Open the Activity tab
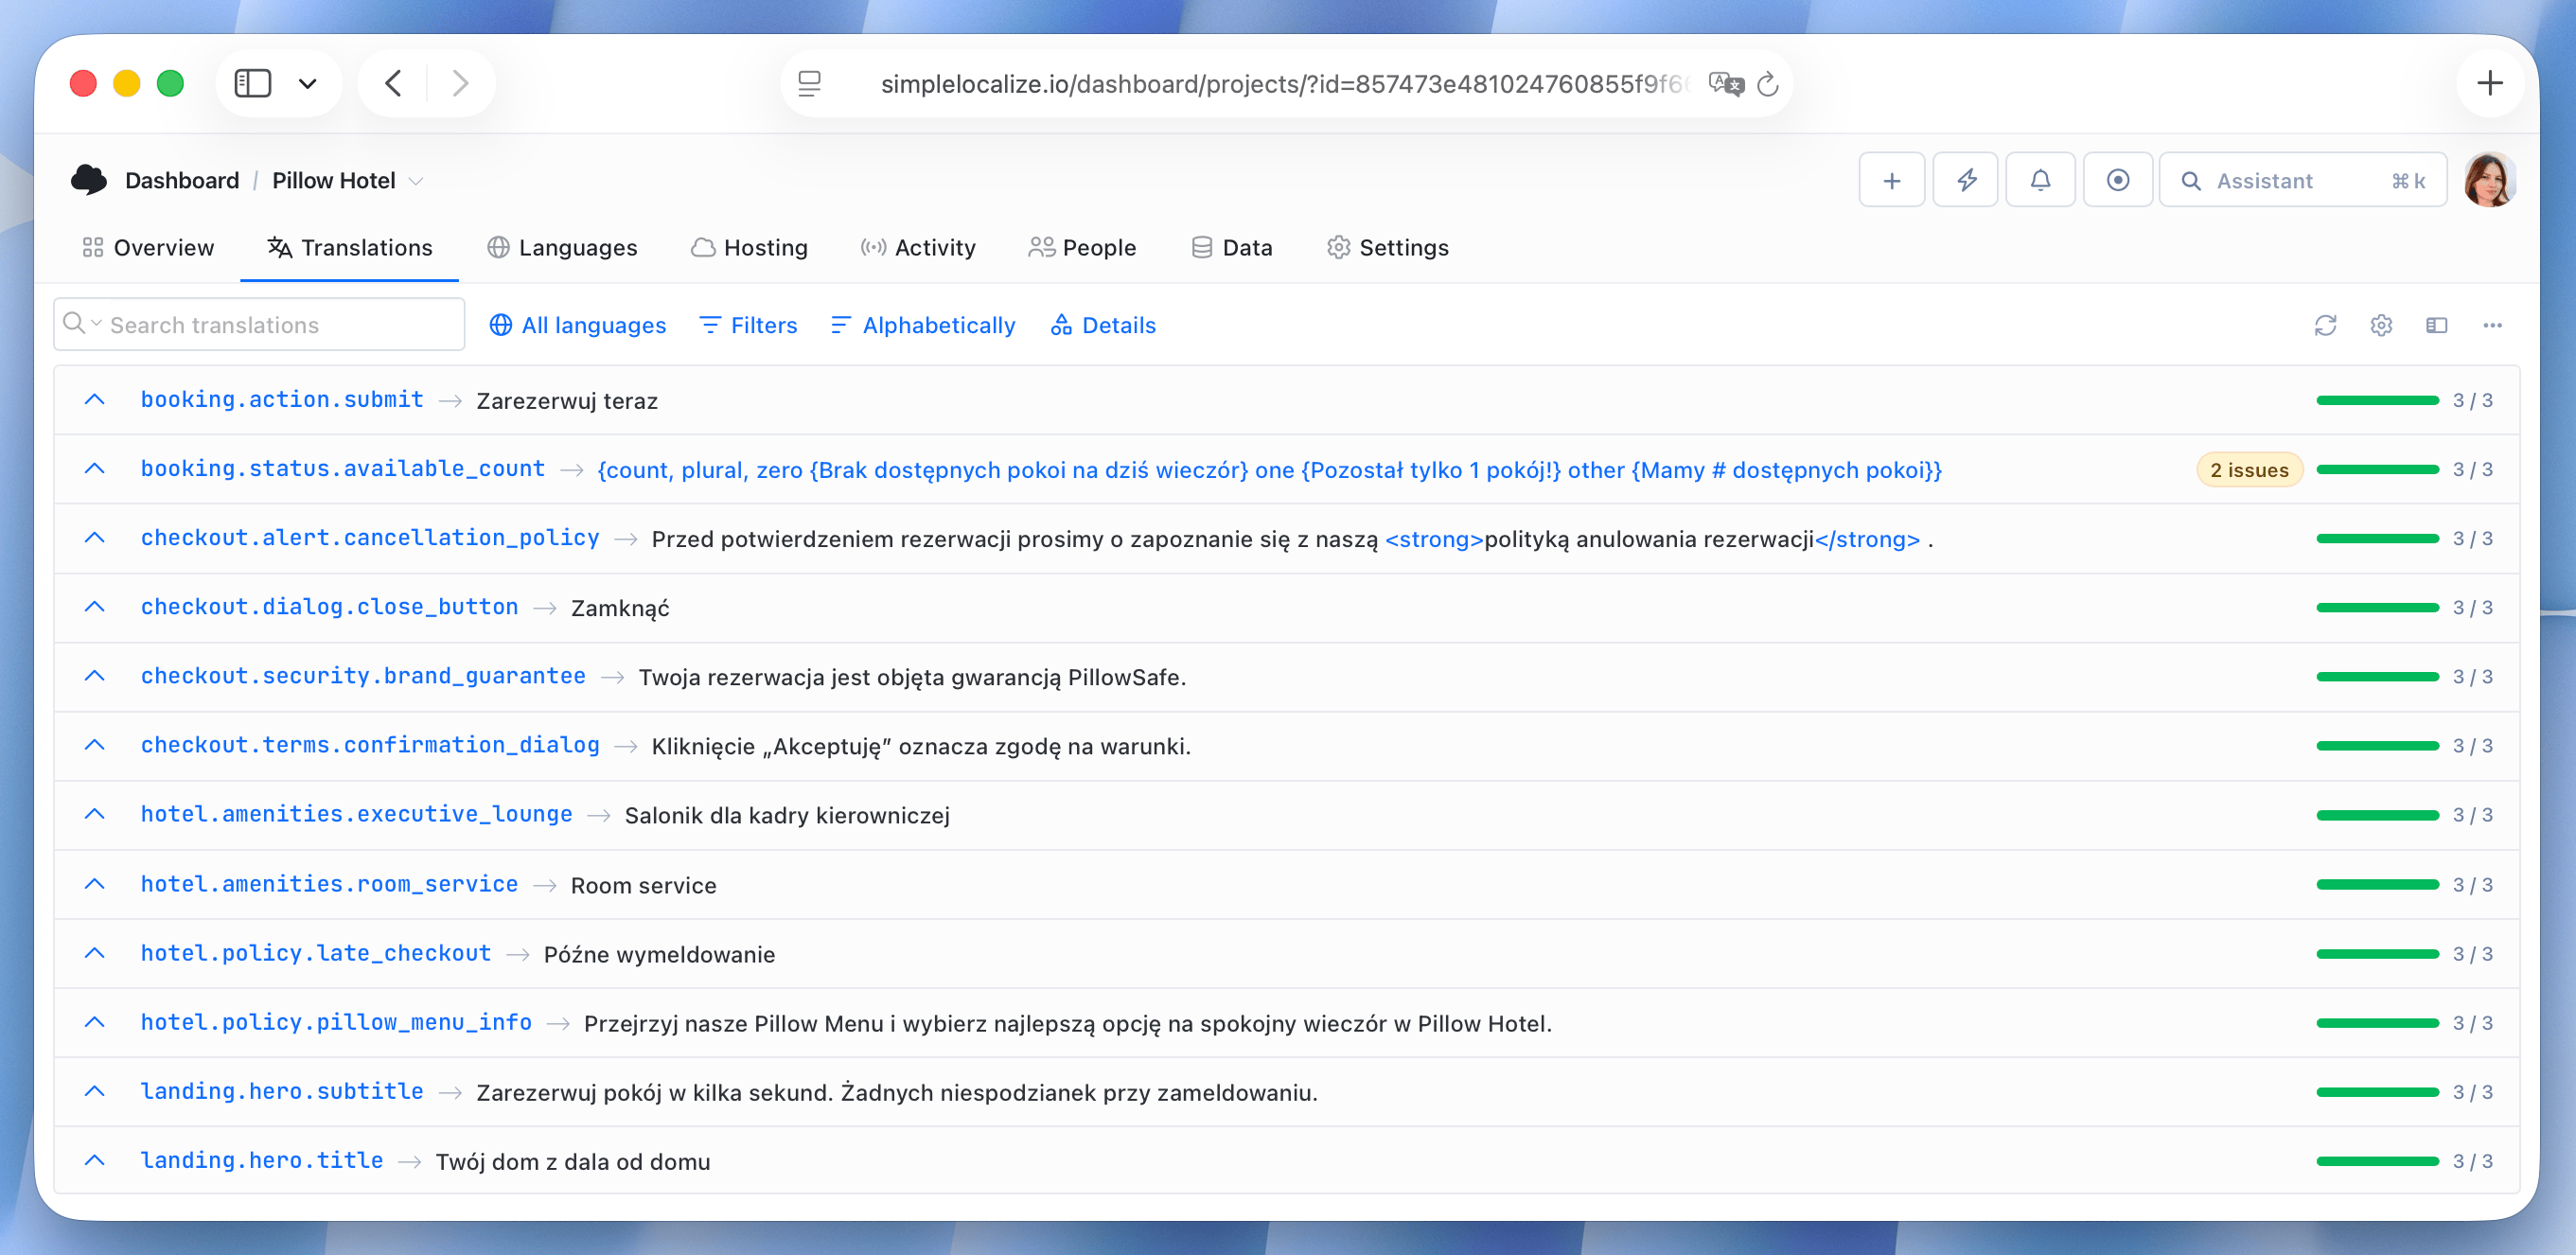Image resolution: width=2576 pixels, height=1255 pixels. (918, 247)
